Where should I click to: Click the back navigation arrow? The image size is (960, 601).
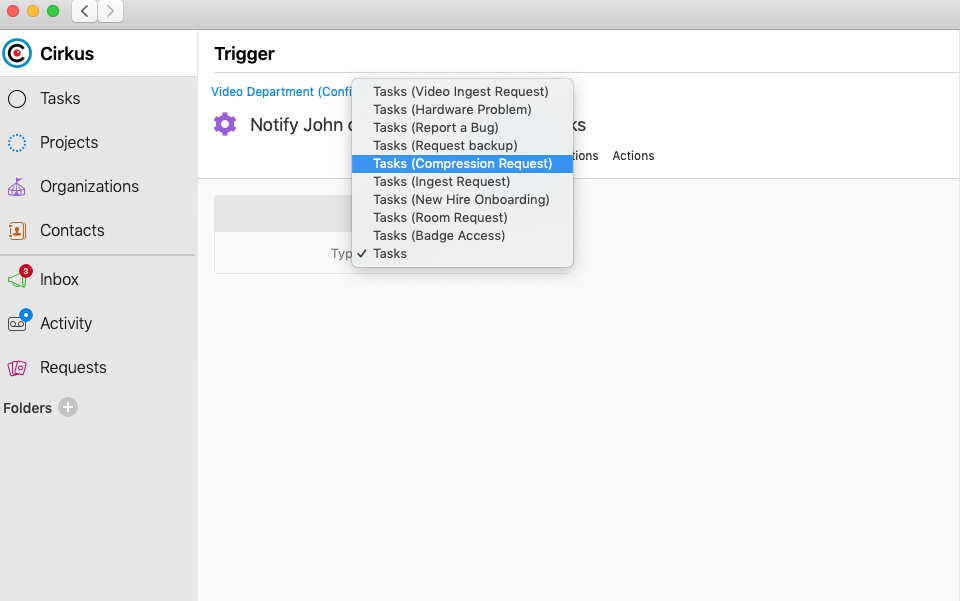[84, 11]
